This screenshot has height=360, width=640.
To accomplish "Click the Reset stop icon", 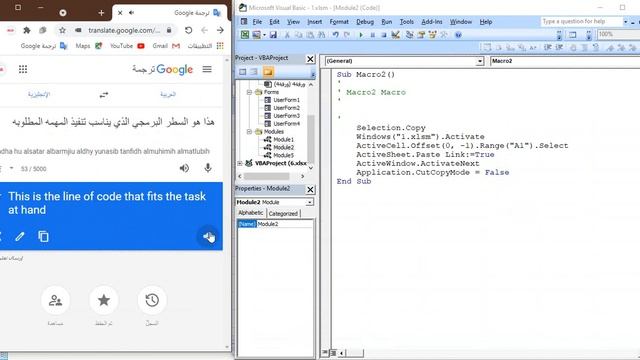I will click(x=384, y=35).
